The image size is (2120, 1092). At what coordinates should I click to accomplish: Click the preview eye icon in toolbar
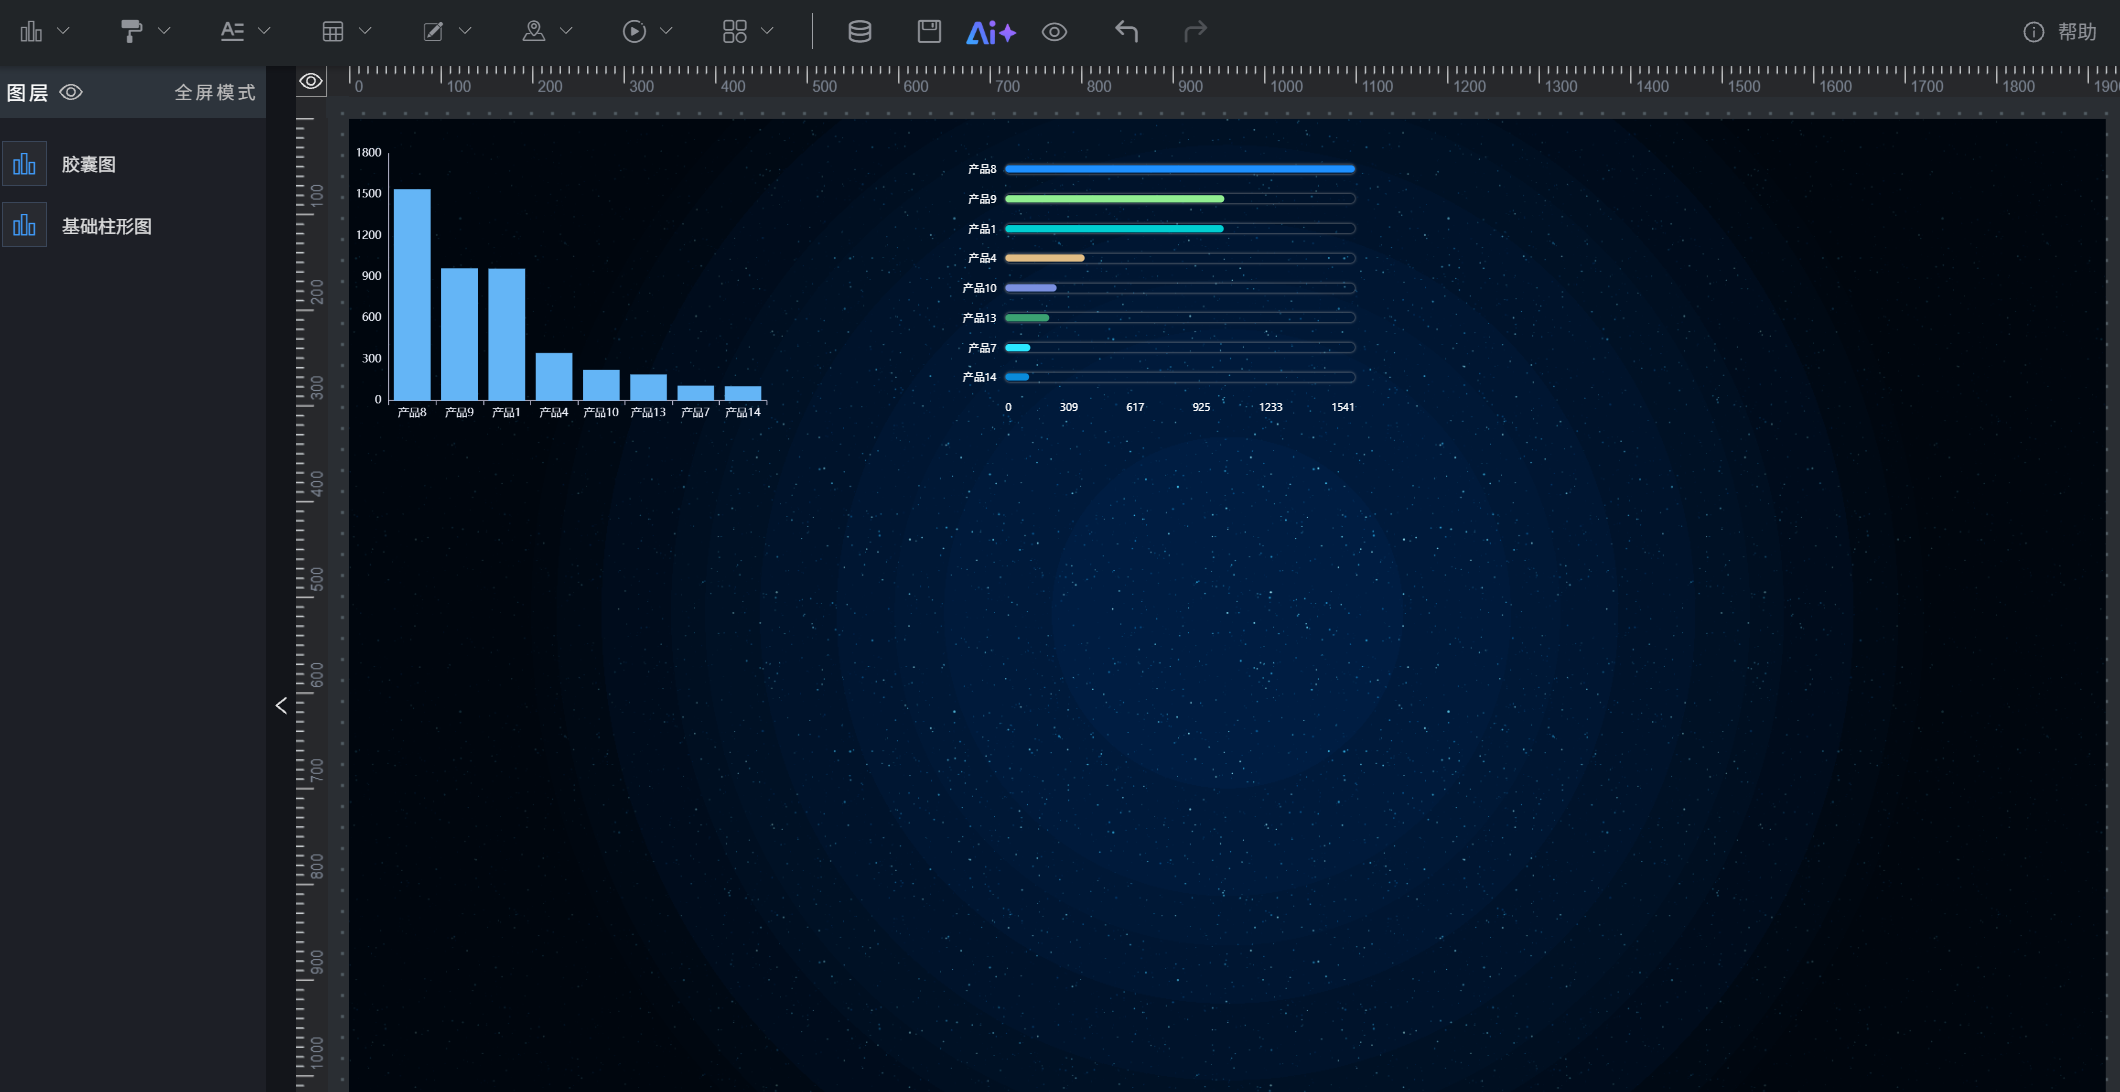[x=1054, y=32]
